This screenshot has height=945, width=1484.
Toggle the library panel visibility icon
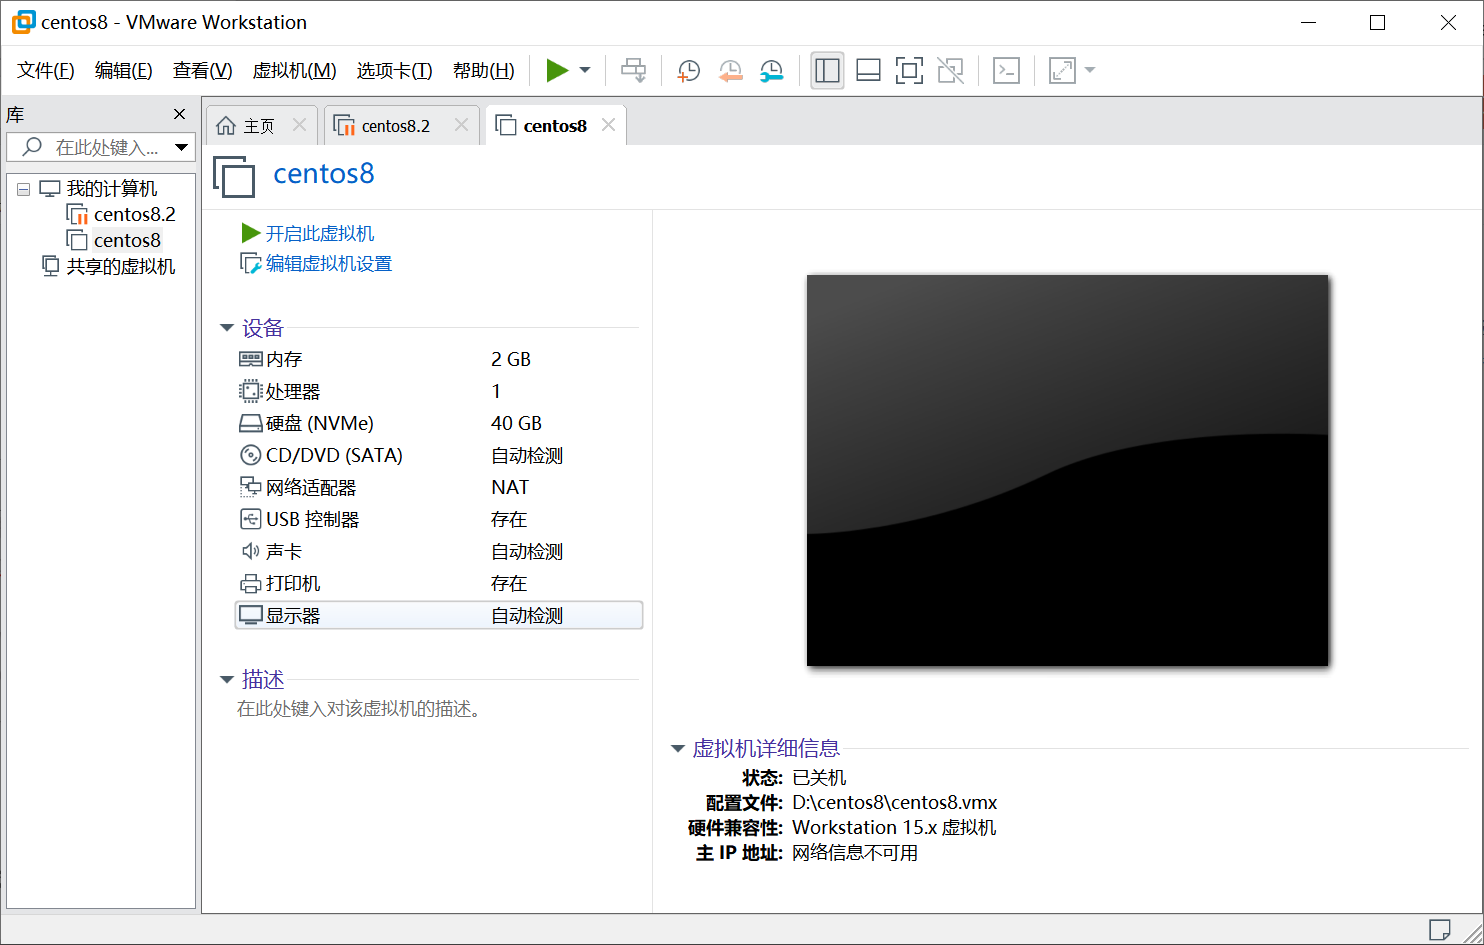tap(827, 70)
